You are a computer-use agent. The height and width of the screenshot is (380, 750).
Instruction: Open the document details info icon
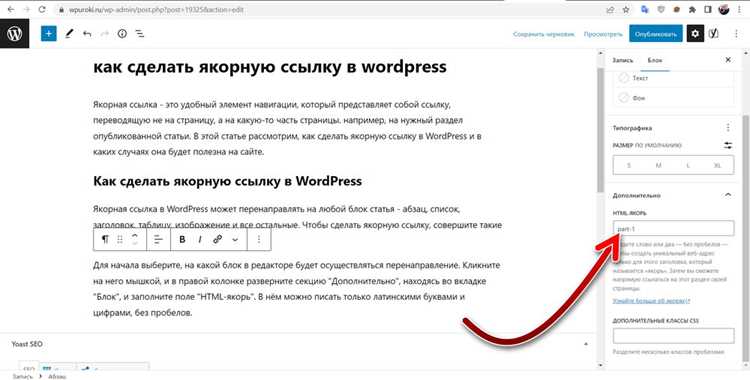122,34
